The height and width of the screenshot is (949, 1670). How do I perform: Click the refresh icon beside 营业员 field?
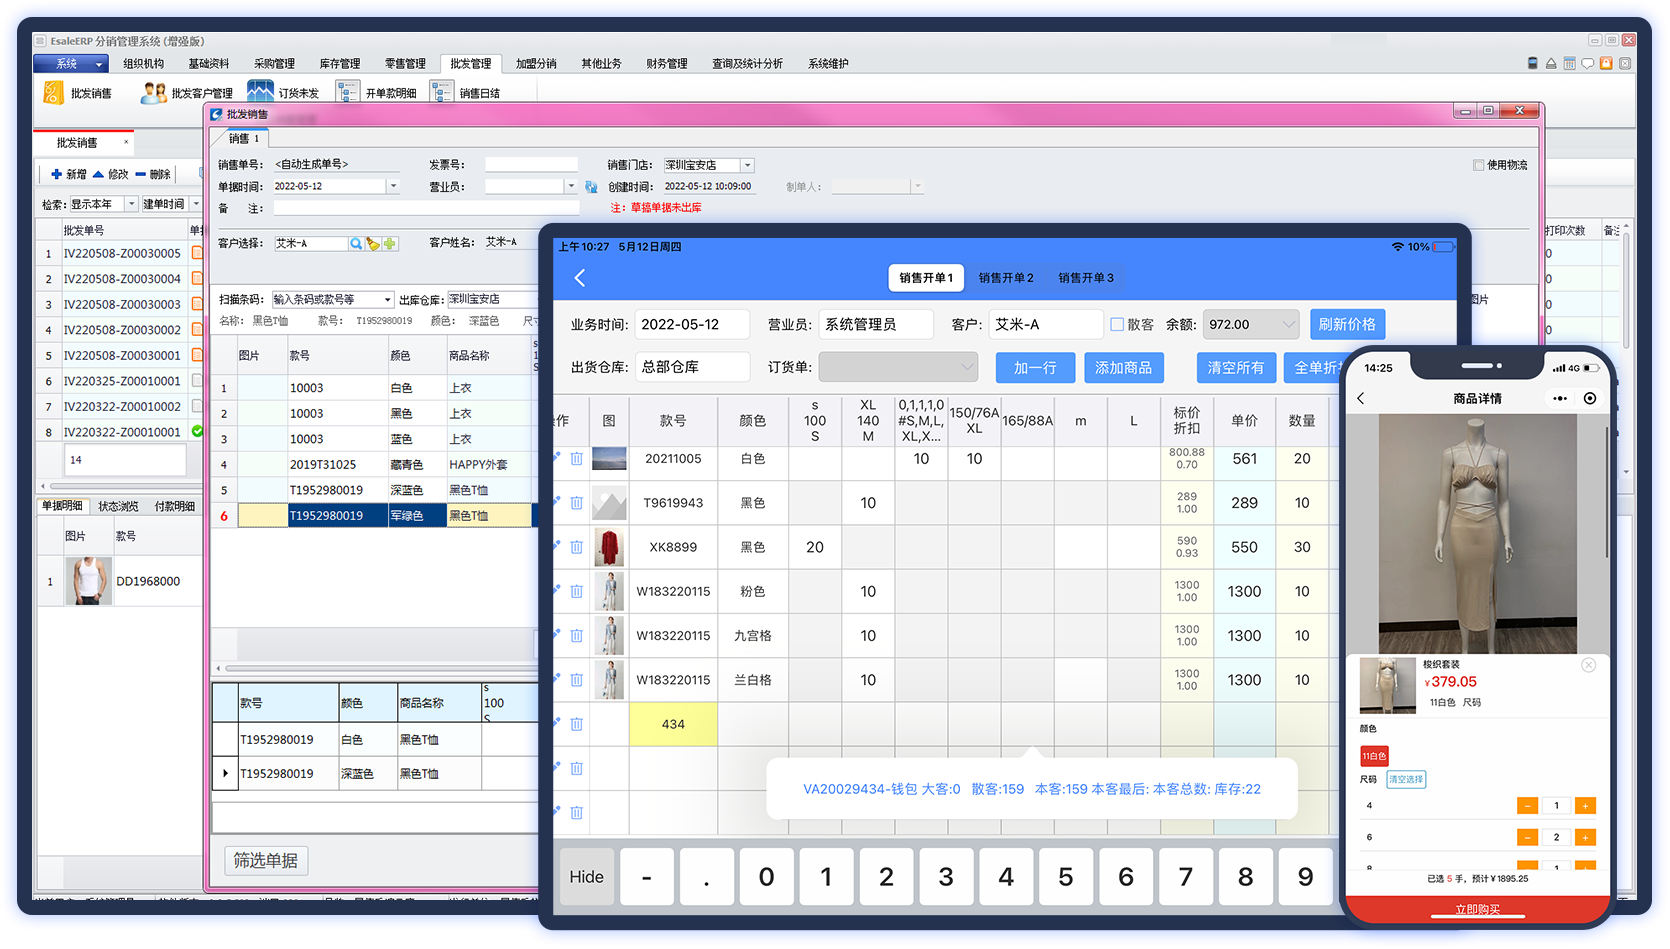[591, 187]
